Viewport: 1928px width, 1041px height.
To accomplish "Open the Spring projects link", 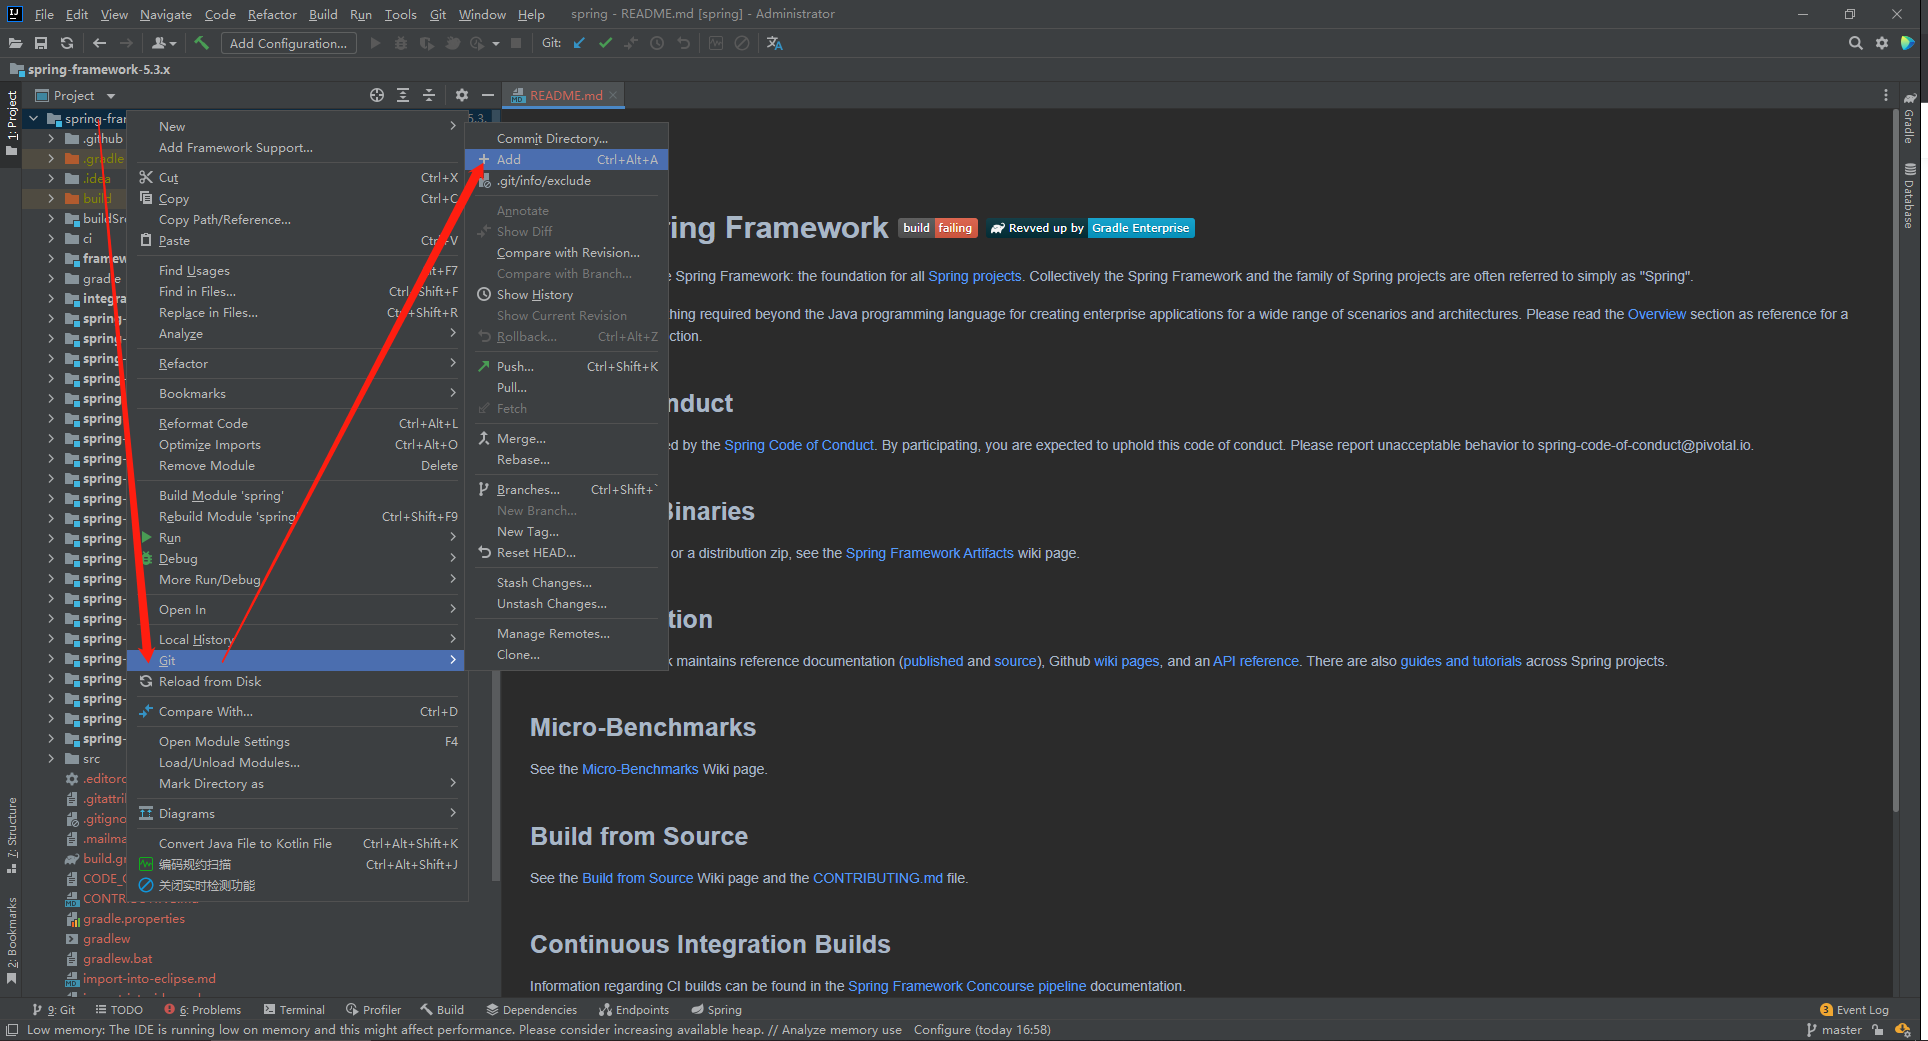I will [x=975, y=276].
